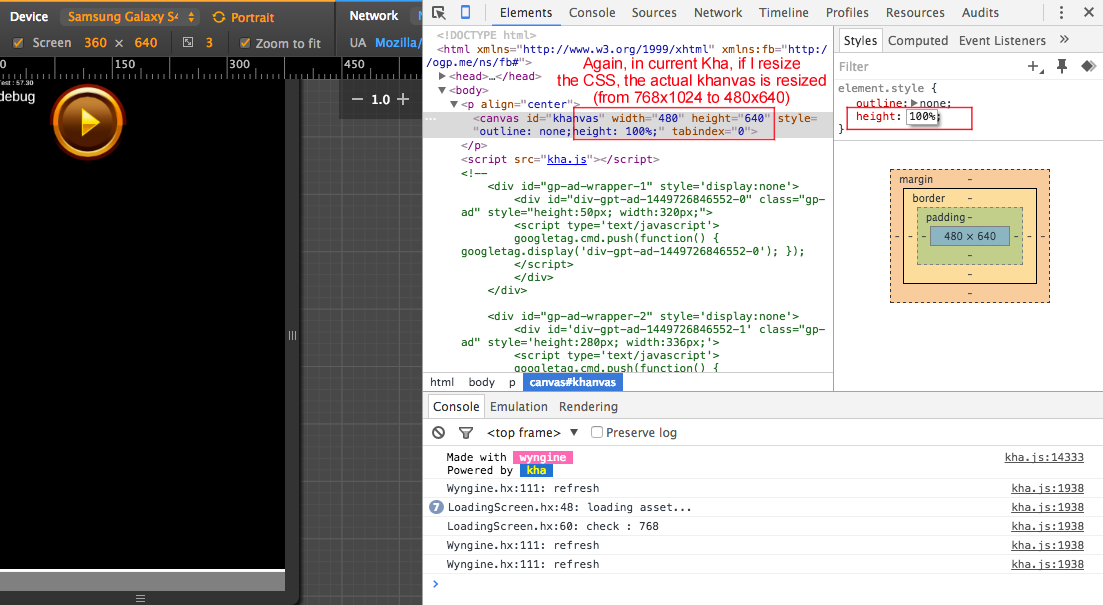Click the screen height field 640
Viewport: 1103px width, 605px height.
click(x=146, y=43)
